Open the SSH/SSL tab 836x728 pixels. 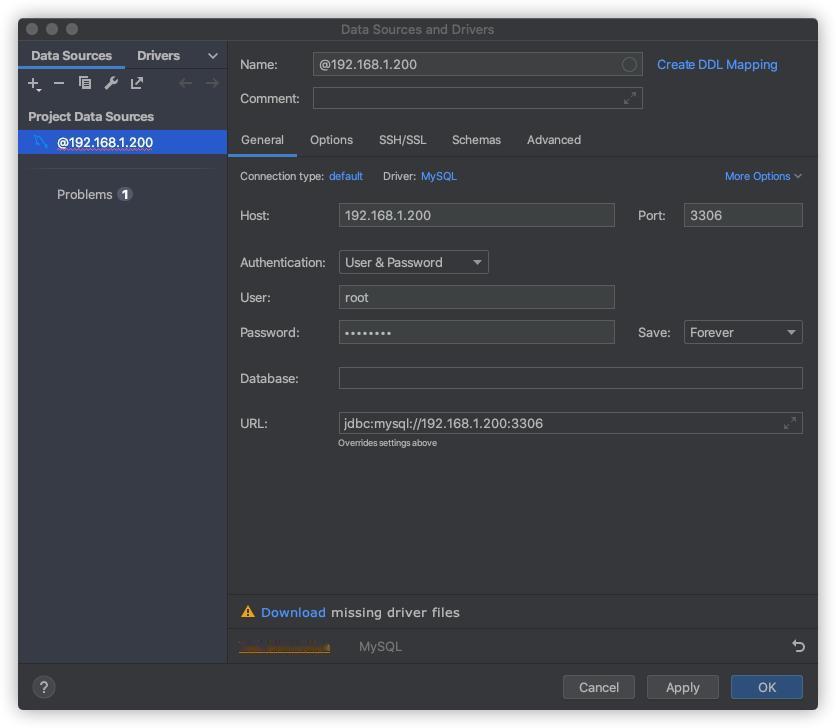pos(403,140)
